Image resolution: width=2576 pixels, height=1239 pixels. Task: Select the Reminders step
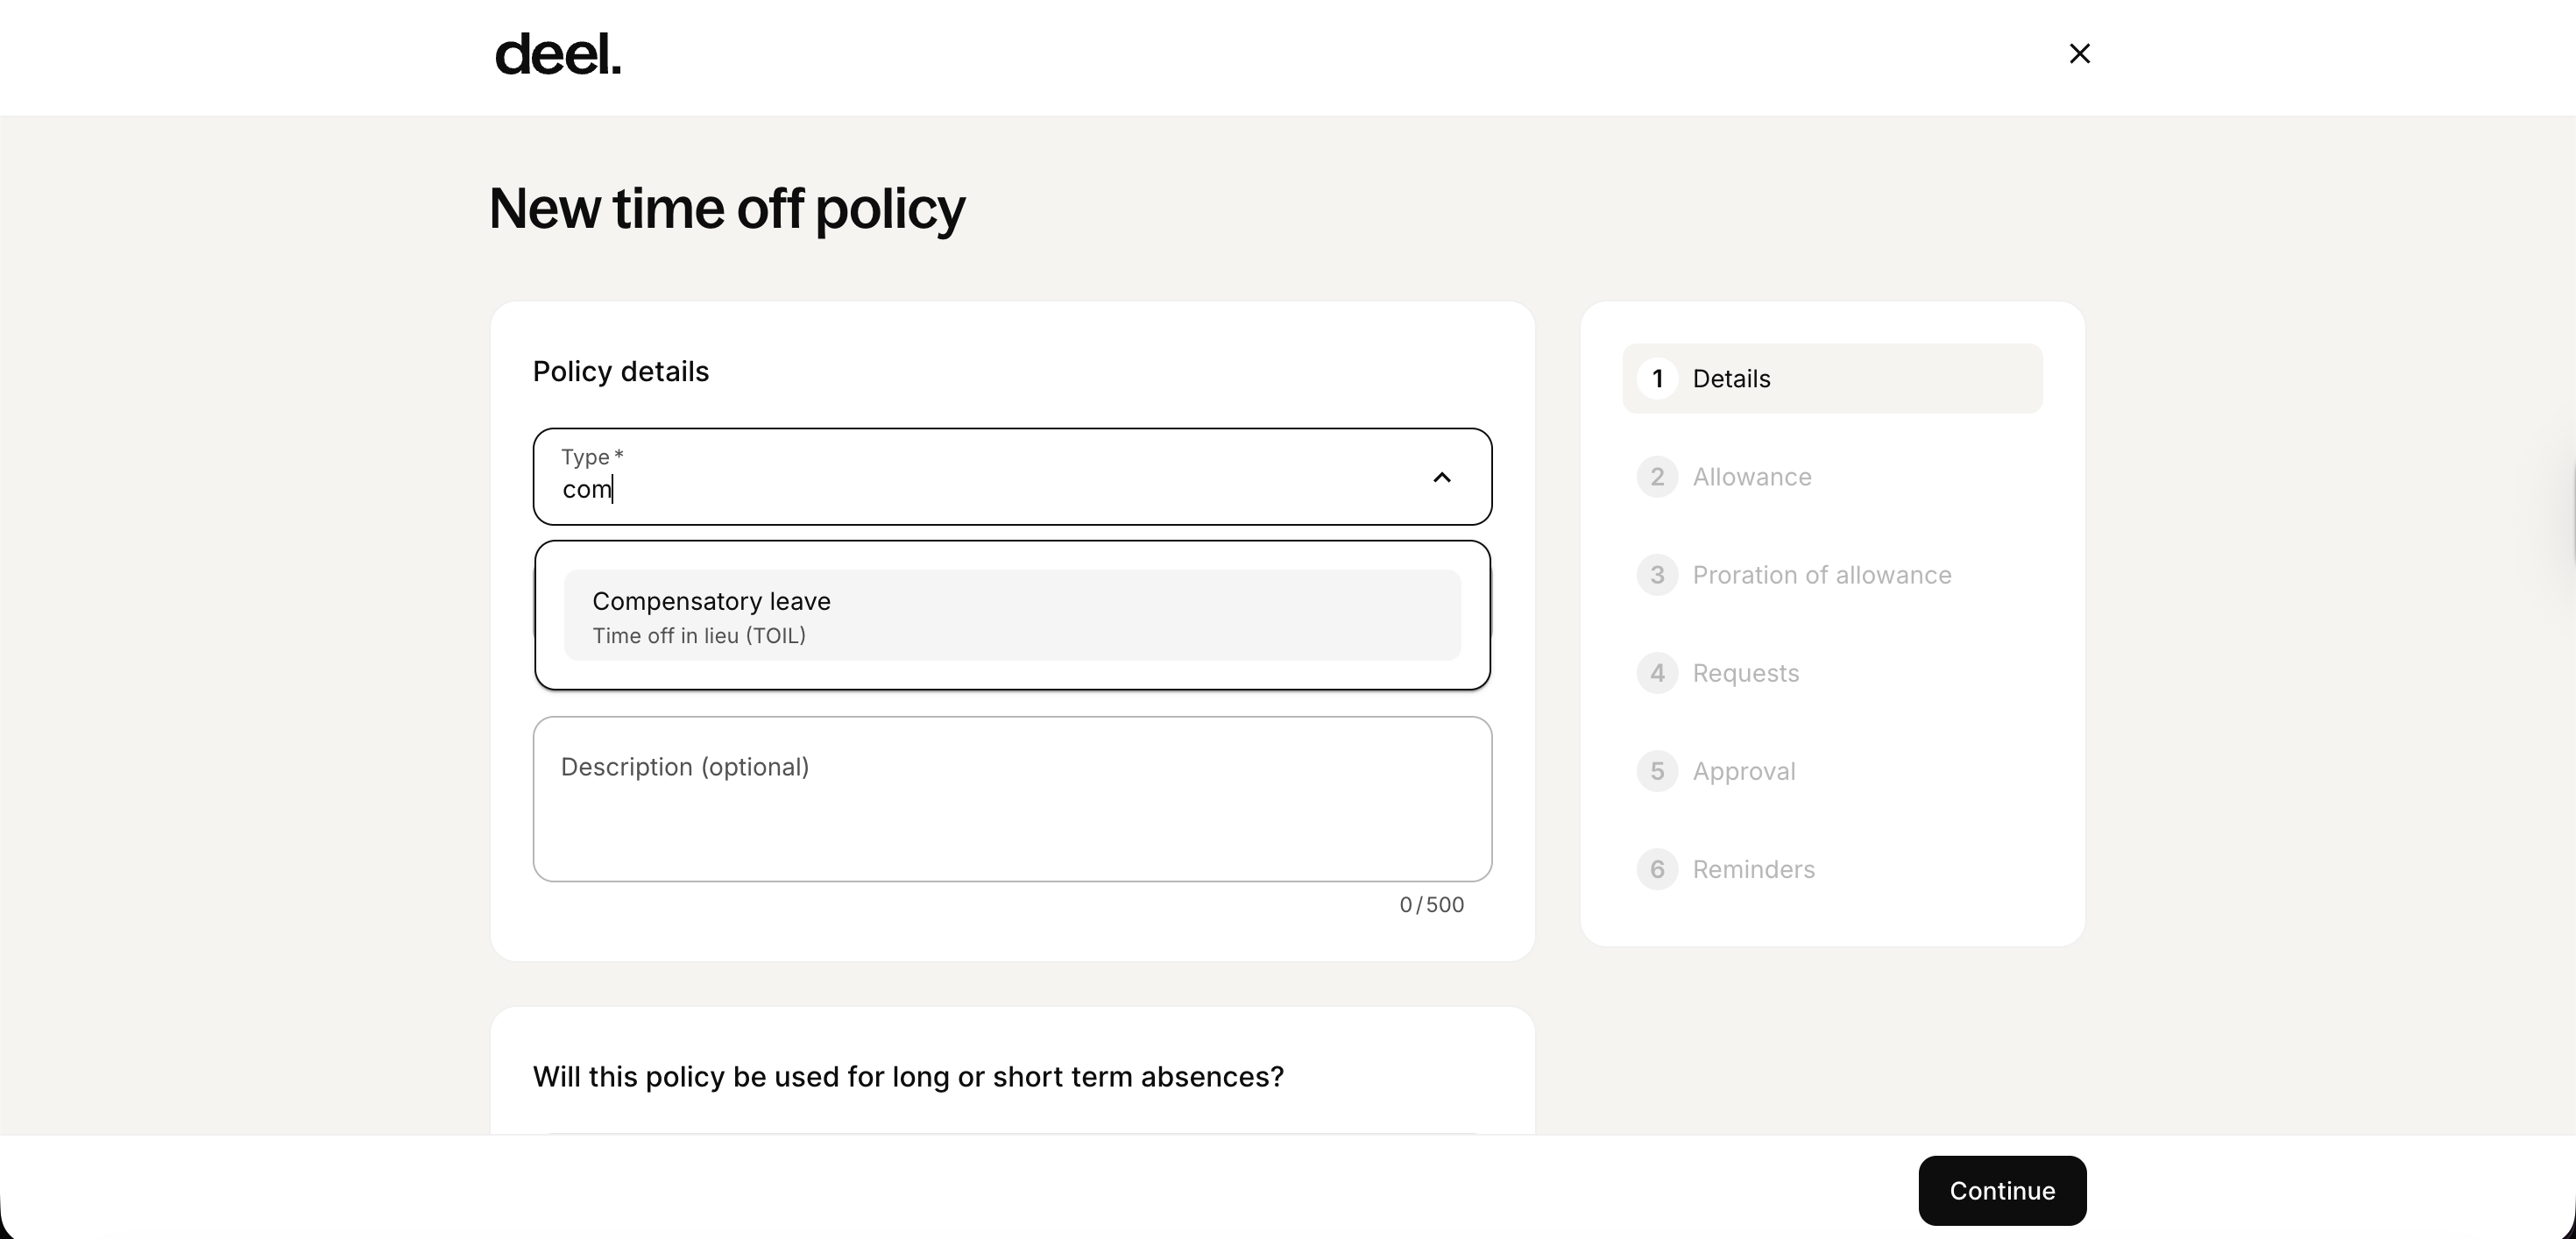(x=1753, y=869)
